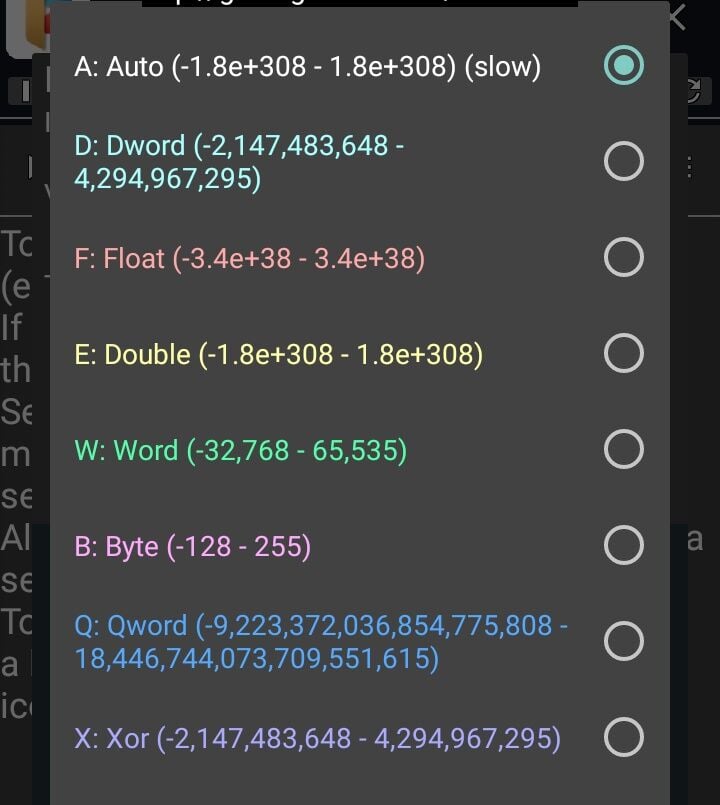Click the 'W: Word (-32,768 - 65,535)' text

pyautogui.click(x=241, y=451)
